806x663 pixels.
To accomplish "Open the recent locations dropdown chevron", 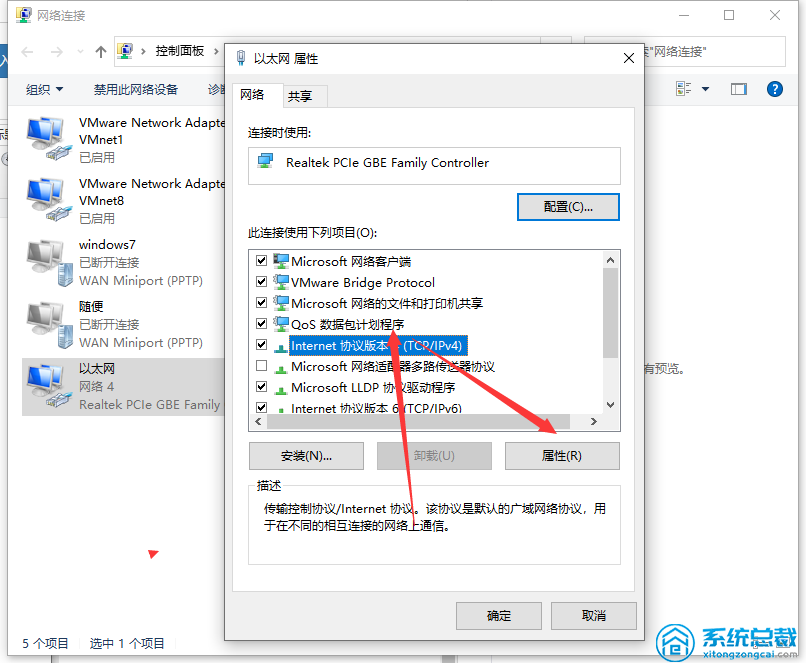I will [80, 51].
